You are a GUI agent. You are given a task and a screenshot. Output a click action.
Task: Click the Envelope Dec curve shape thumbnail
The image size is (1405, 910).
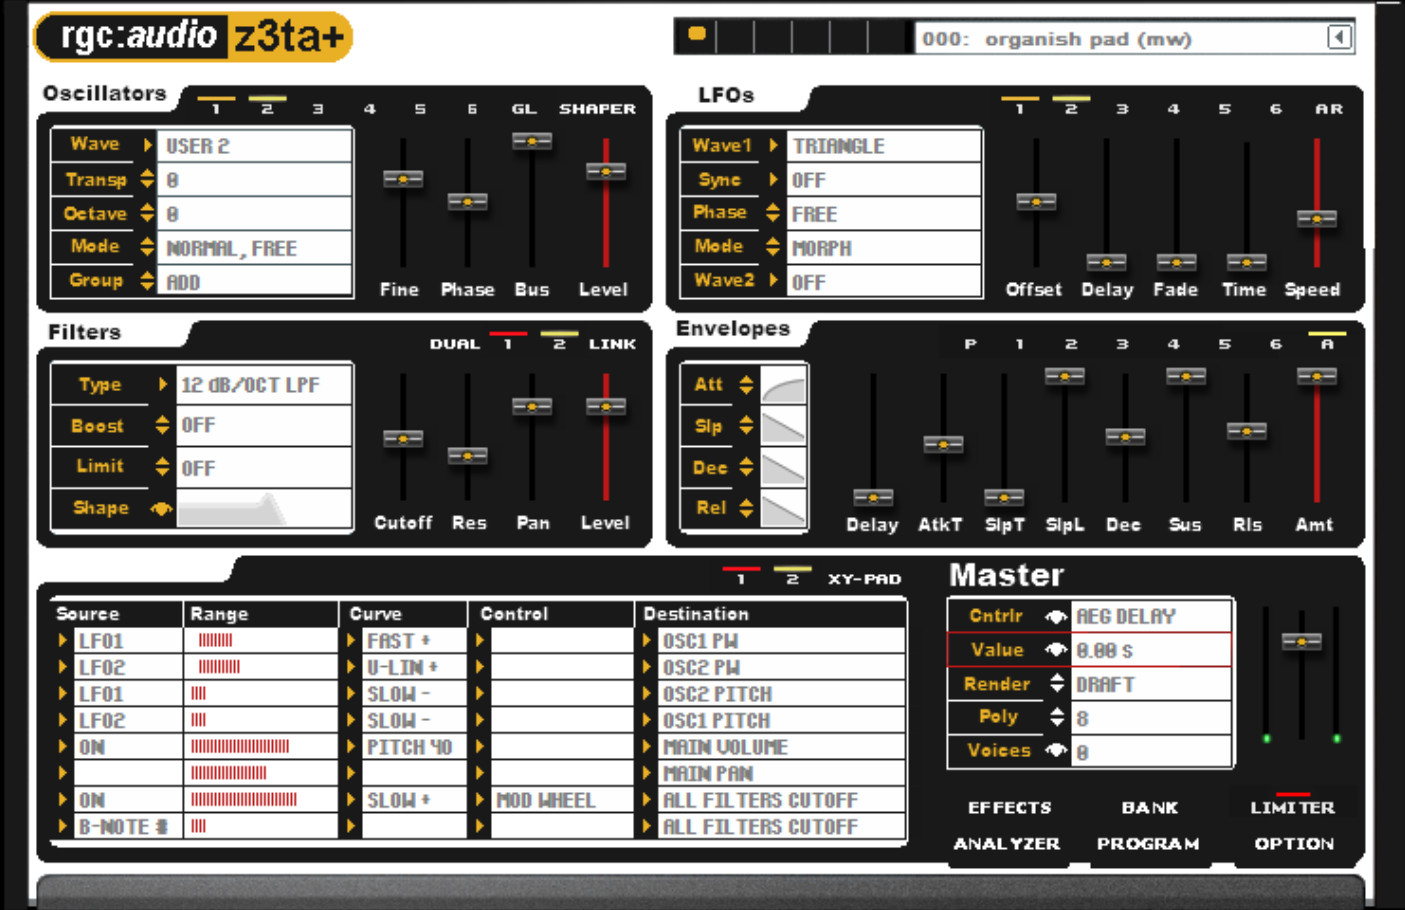784,468
